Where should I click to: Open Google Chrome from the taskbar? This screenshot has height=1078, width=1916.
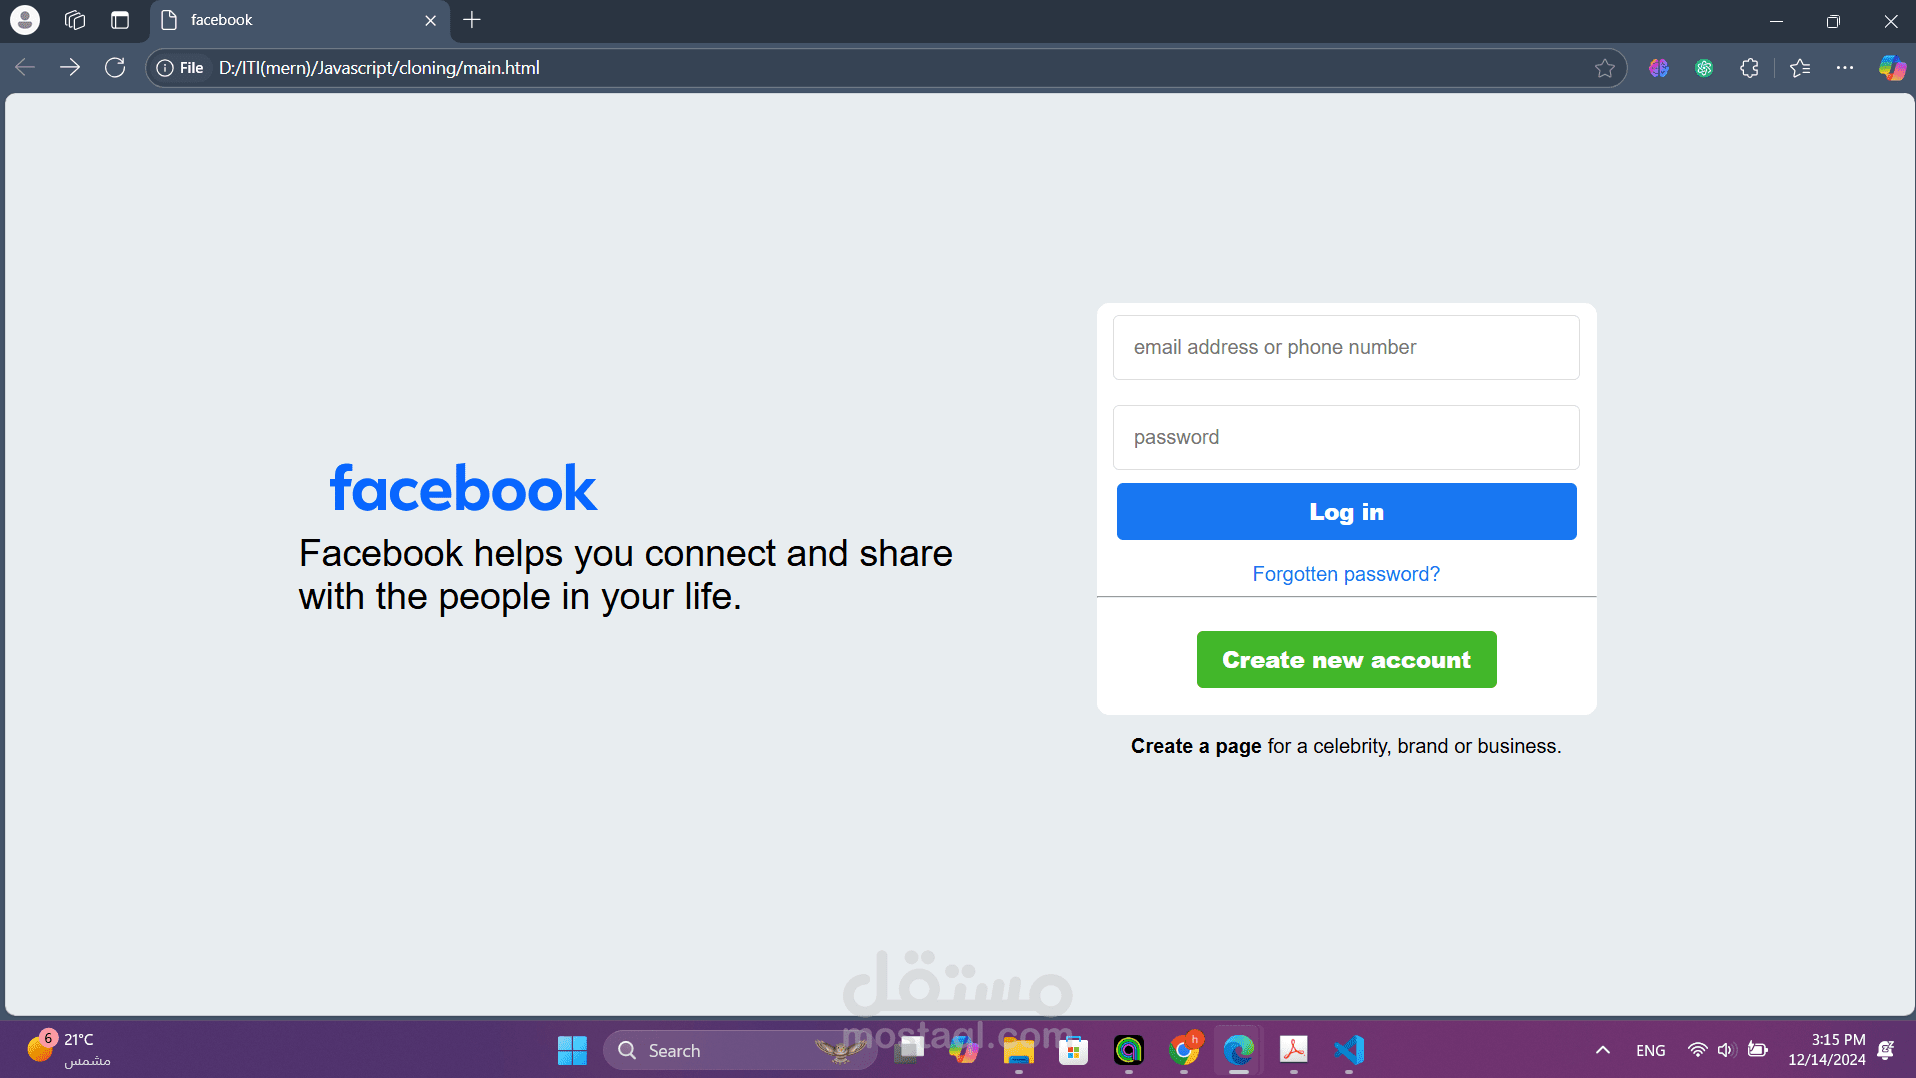(x=1186, y=1050)
